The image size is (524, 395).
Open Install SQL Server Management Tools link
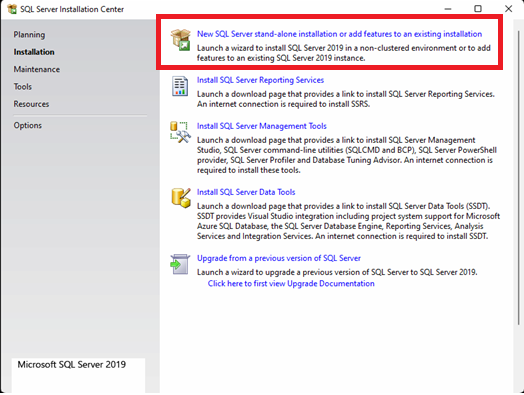click(262, 126)
